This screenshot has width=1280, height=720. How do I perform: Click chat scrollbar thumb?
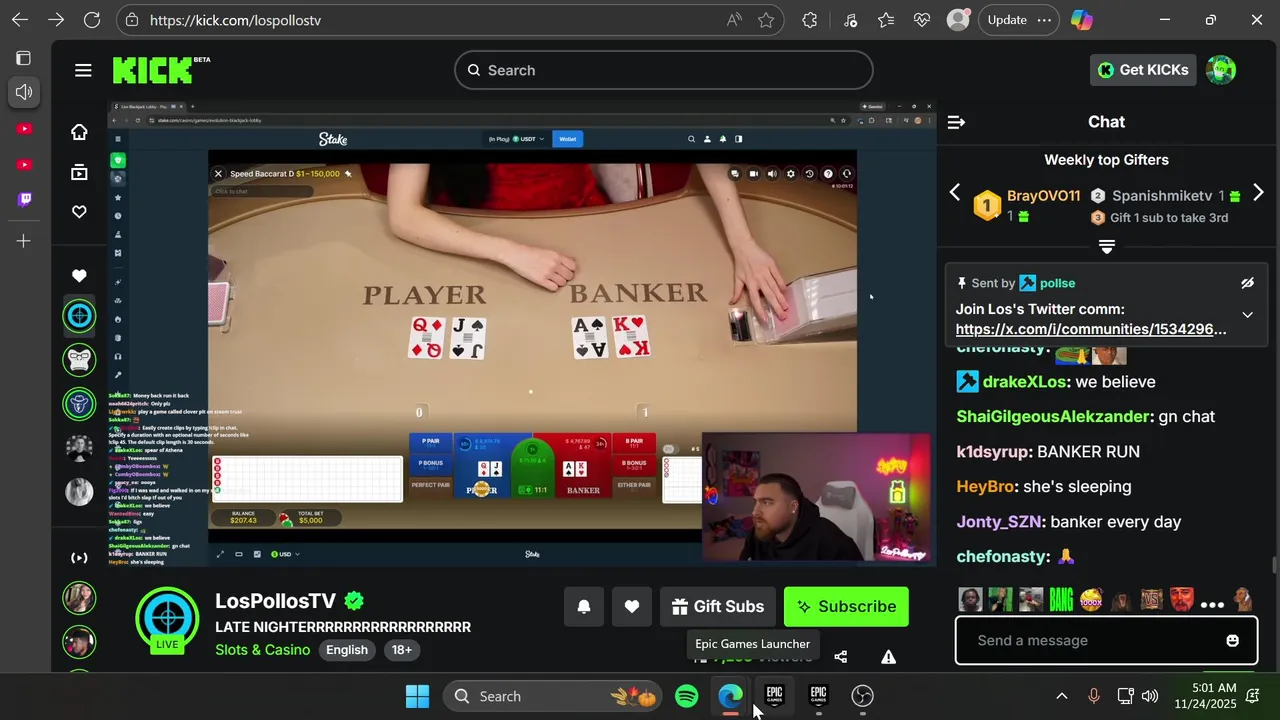pos(1273,565)
